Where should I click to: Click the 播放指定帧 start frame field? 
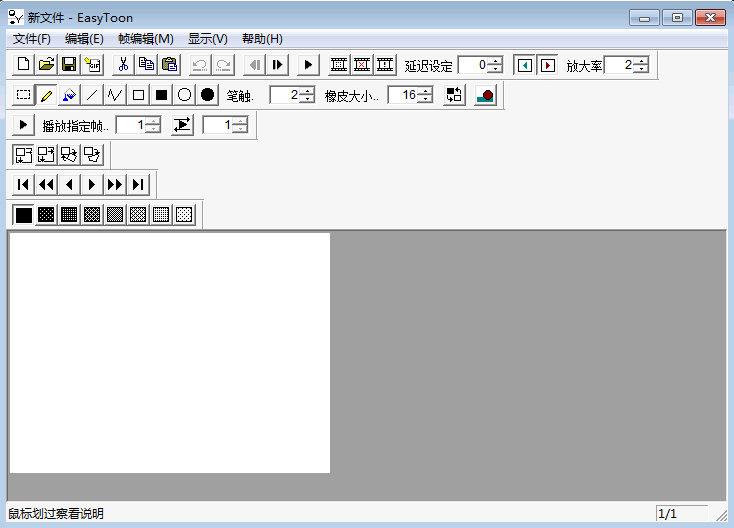point(131,125)
